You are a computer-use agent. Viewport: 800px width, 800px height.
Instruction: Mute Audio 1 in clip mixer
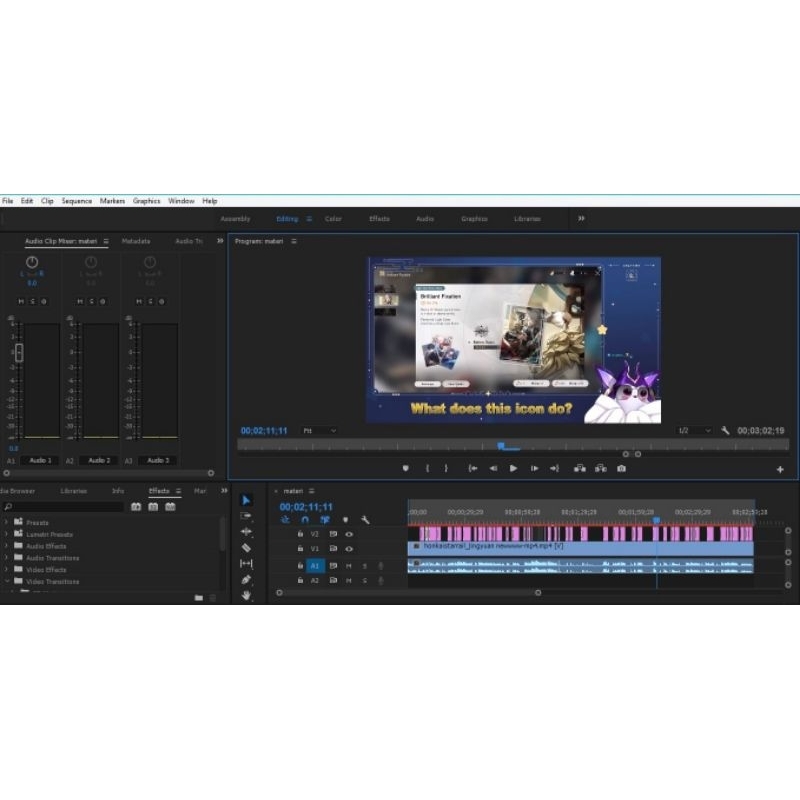click(x=21, y=302)
